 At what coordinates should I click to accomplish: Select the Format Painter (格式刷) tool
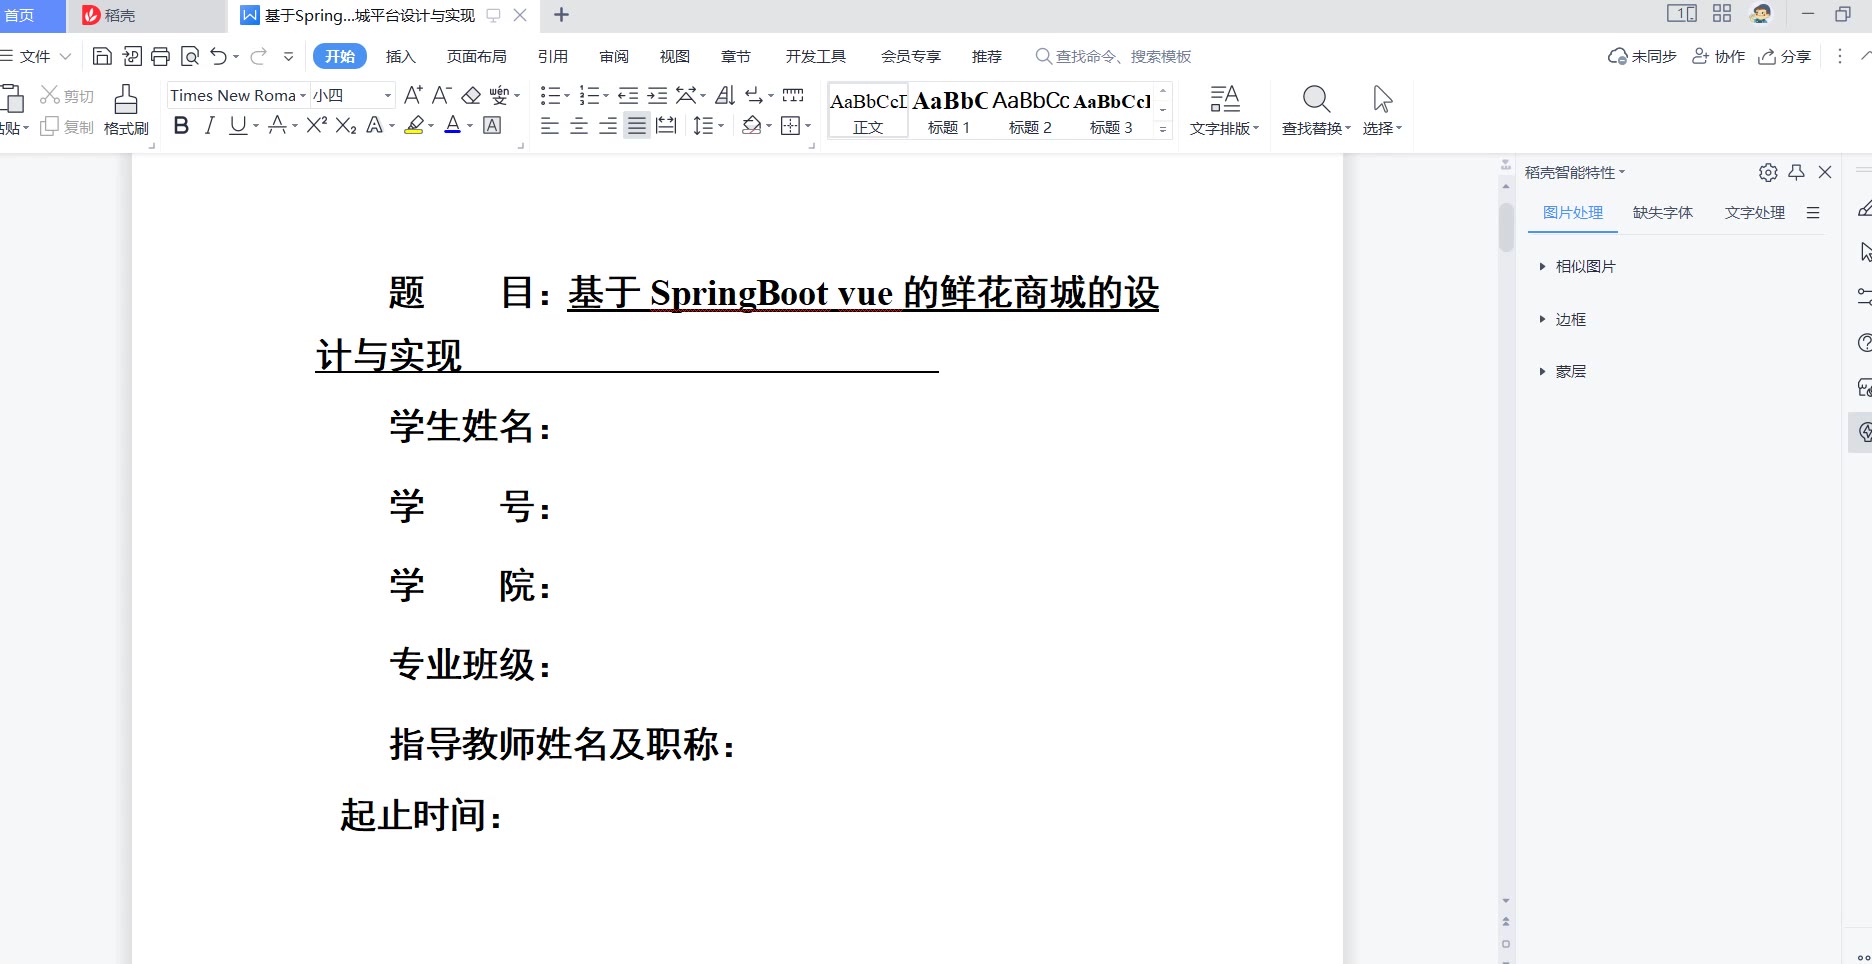(126, 110)
